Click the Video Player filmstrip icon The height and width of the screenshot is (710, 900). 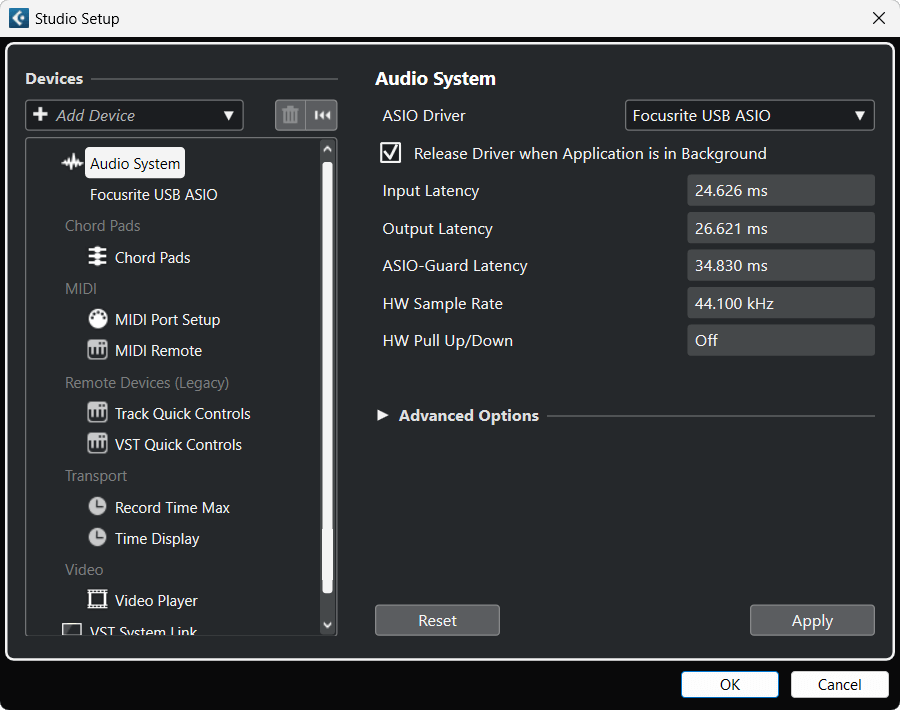[x=97, y=600]
